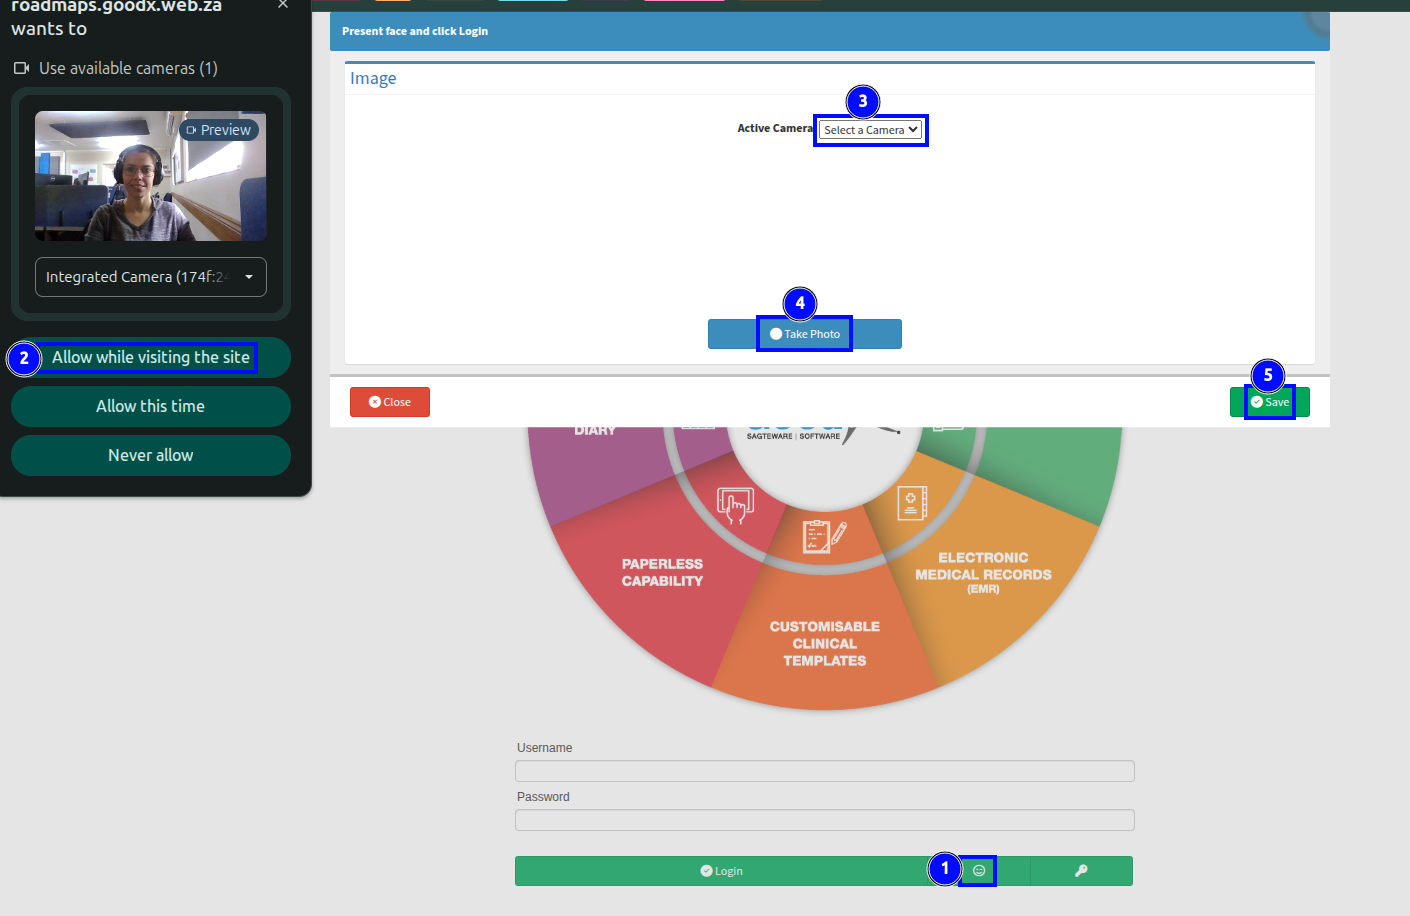Click the Paperless Capability wheel segment

click(662, 573)
